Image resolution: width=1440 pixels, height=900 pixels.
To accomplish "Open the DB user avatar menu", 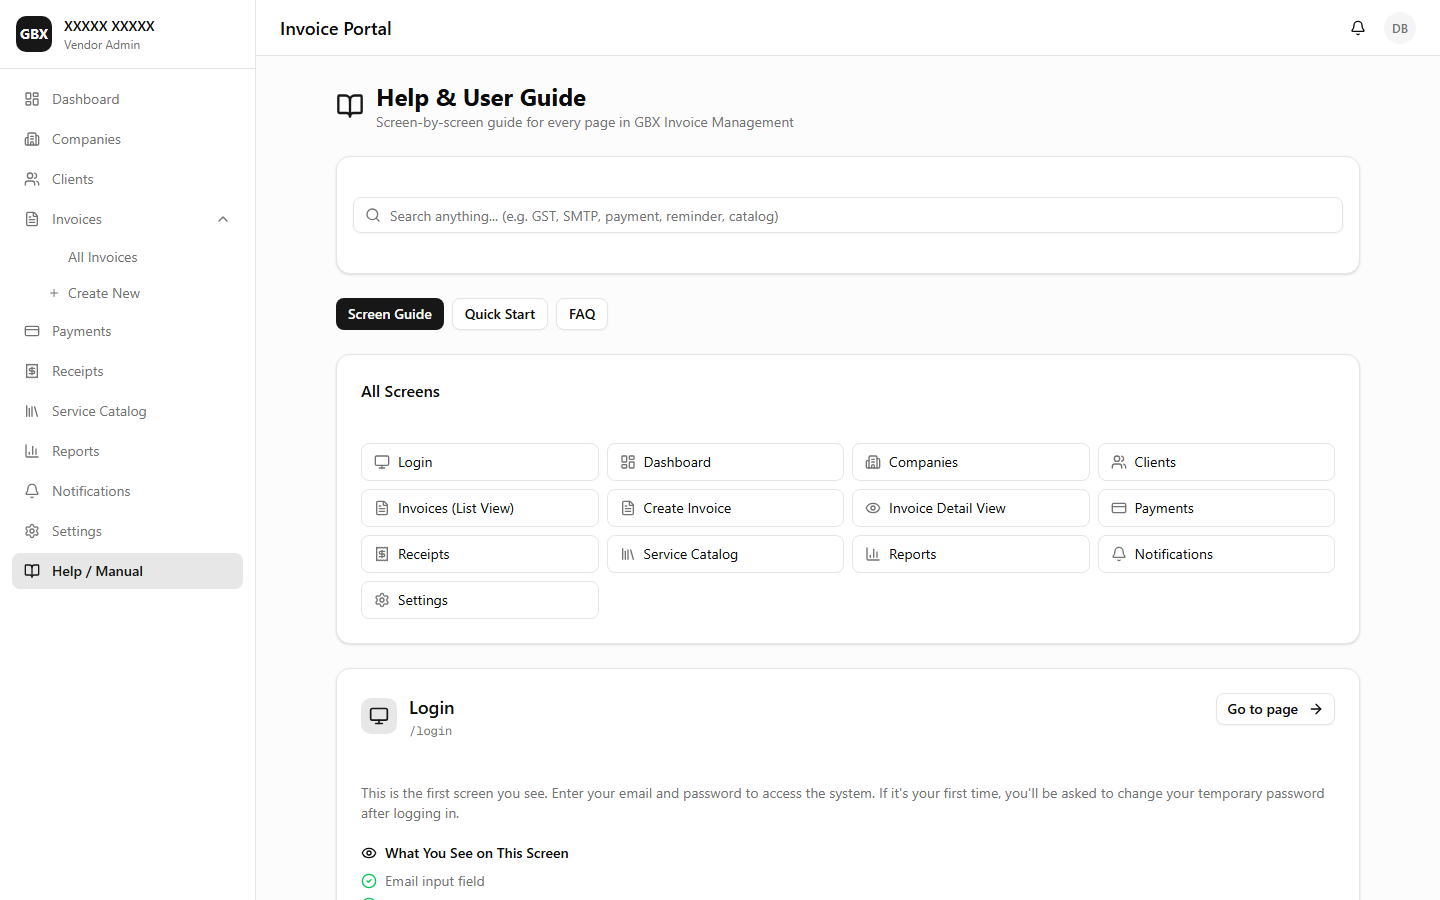I will (x=1400, y=28).
